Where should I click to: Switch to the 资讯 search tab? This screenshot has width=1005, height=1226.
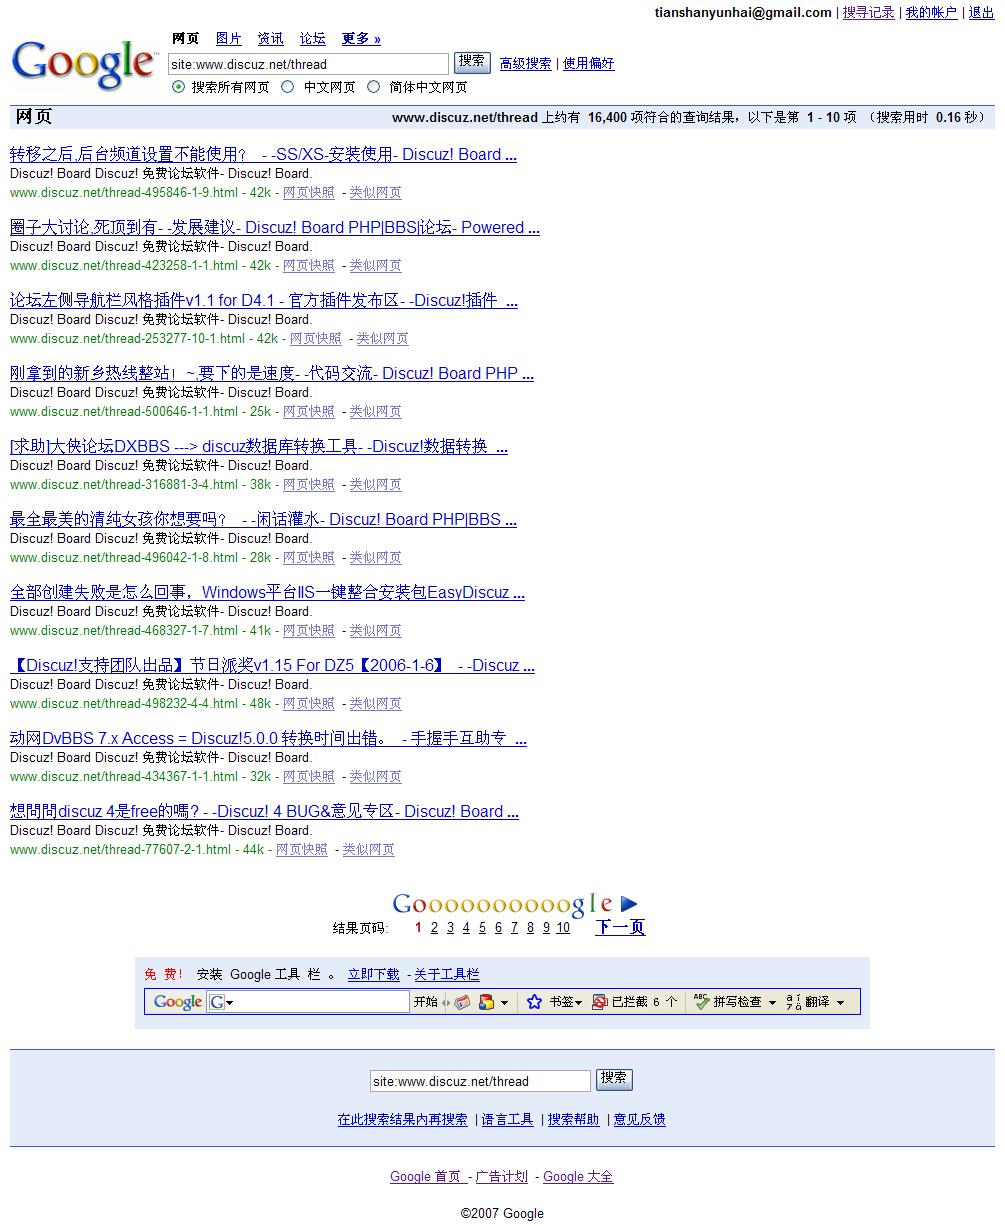click(271, 39)
